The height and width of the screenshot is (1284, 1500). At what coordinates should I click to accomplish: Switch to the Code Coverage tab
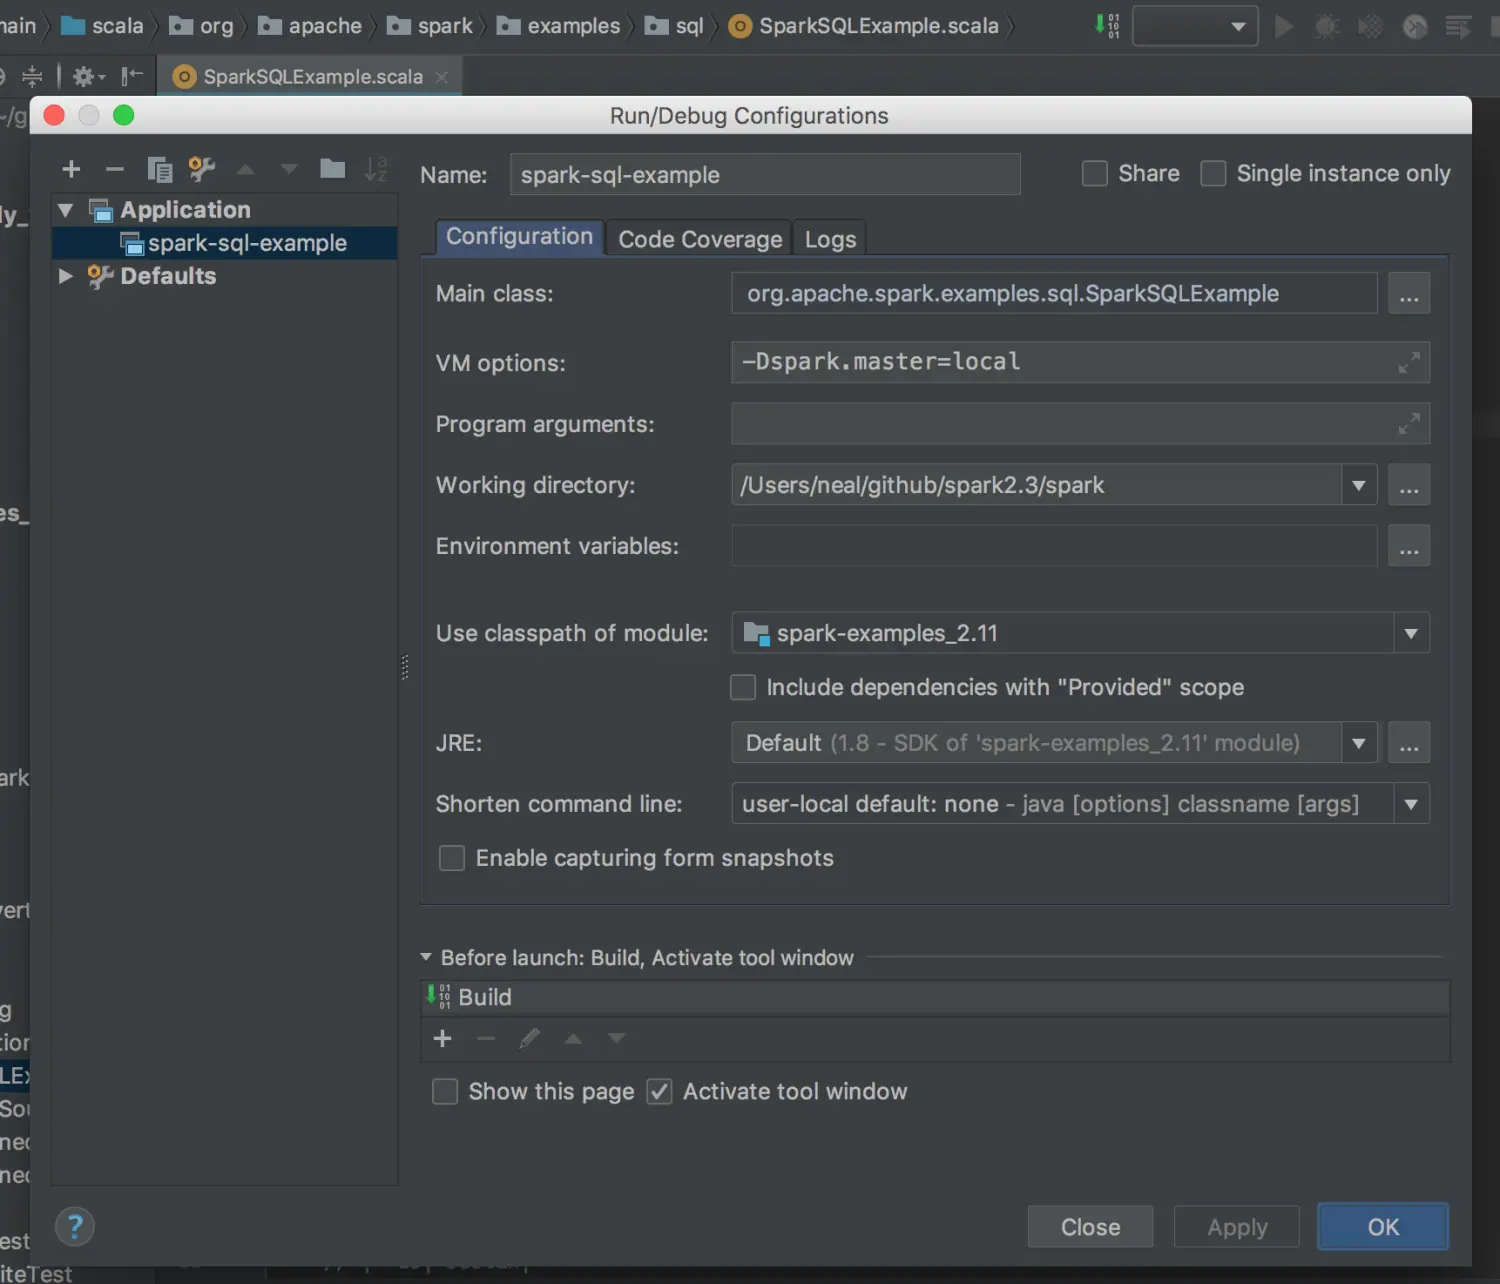point(700,239)
